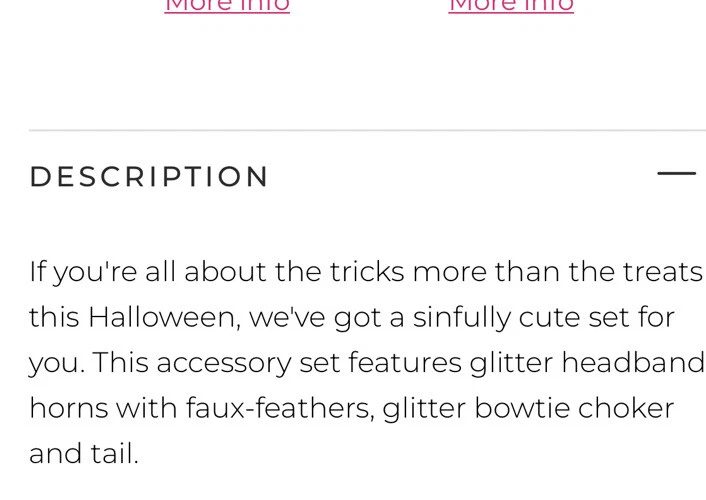706x500 pixels.
Task: Click the text 'and tail.' on last line
Action: pyautogui.click(x=84, y=454)
